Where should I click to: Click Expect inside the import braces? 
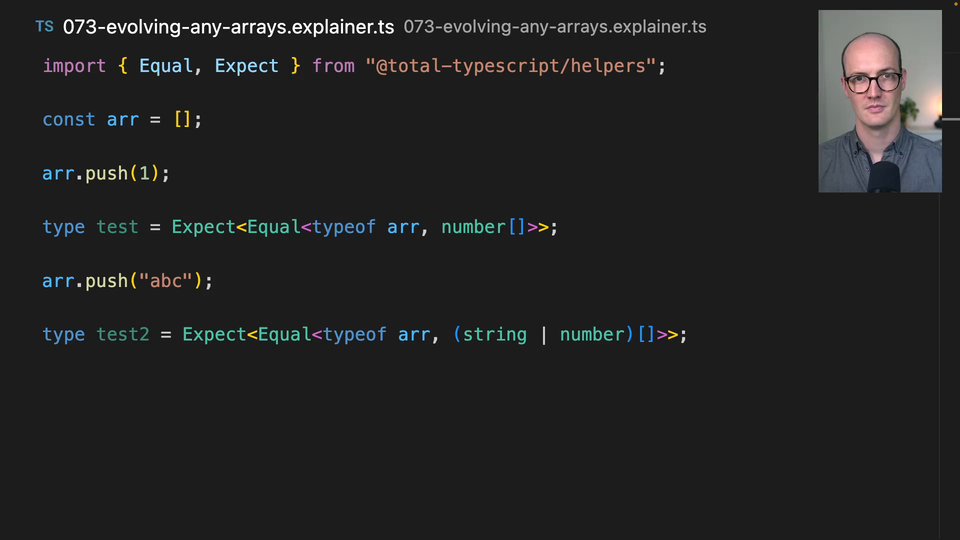click(247, 66)
